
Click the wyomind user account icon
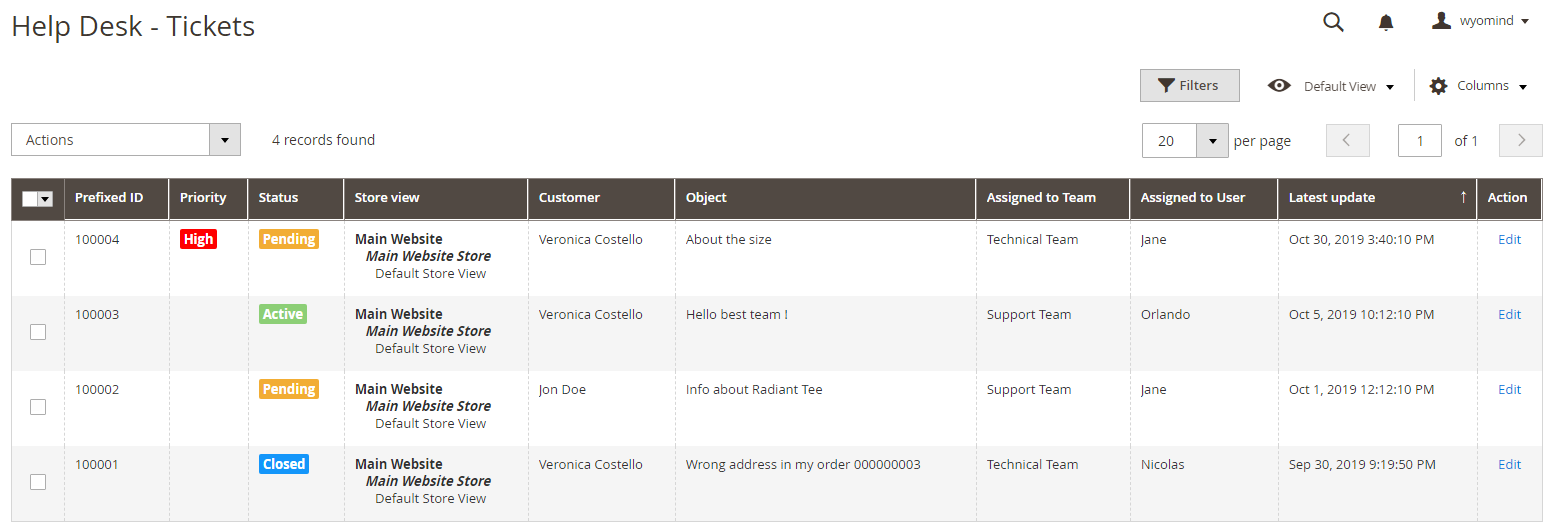point(1441,21)
